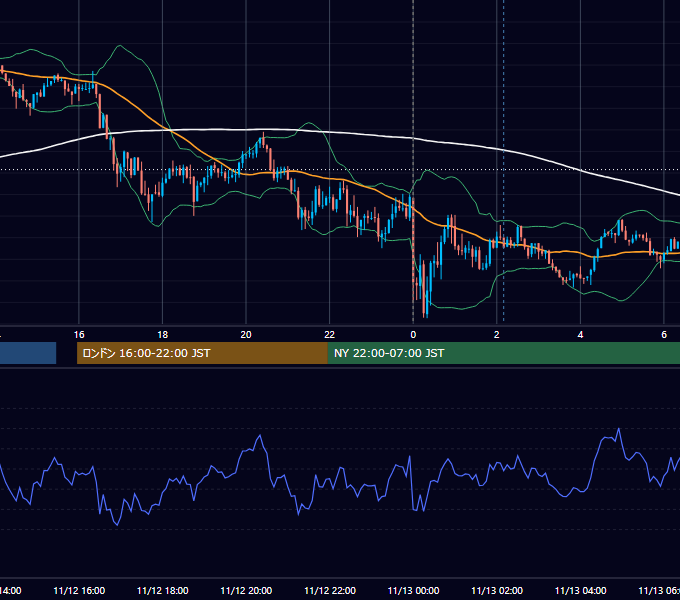Viewport: 680px width, 600px height.
Task: Select the blue oscillator line in lower pane
Action: (x=340, y=469)
